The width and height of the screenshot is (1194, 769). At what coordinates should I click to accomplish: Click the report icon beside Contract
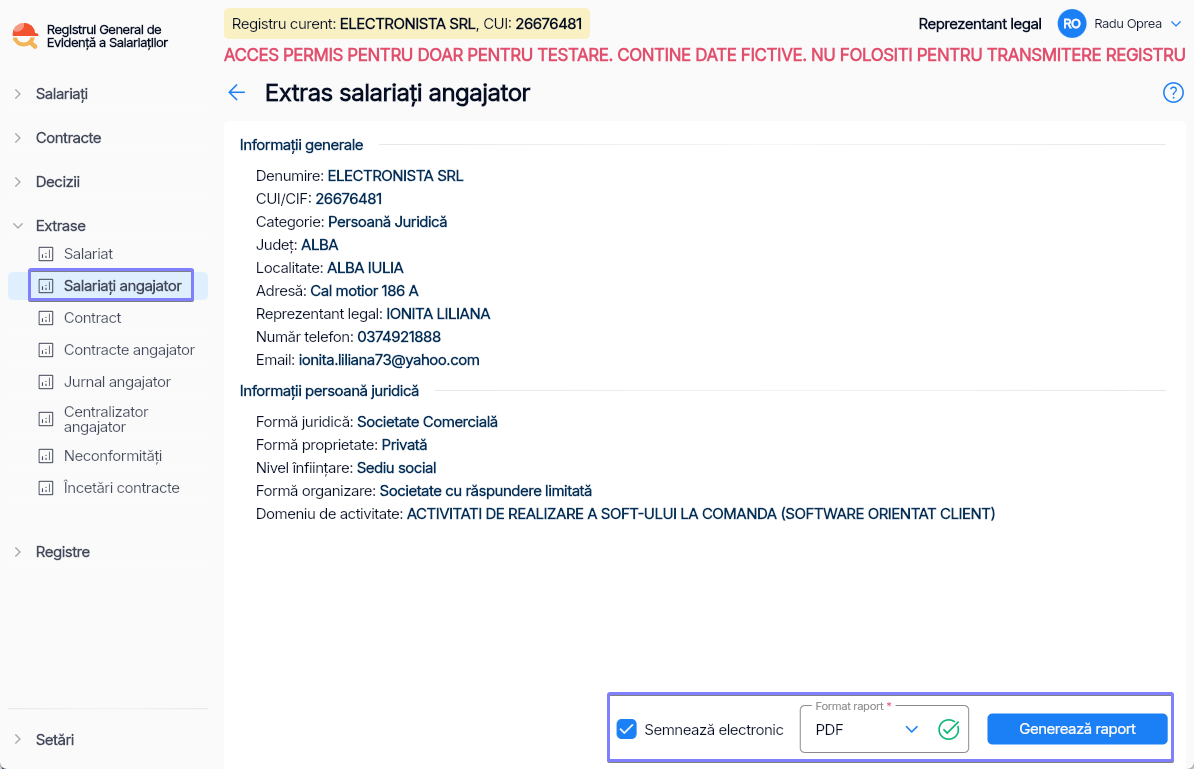(x=46, y=318)
